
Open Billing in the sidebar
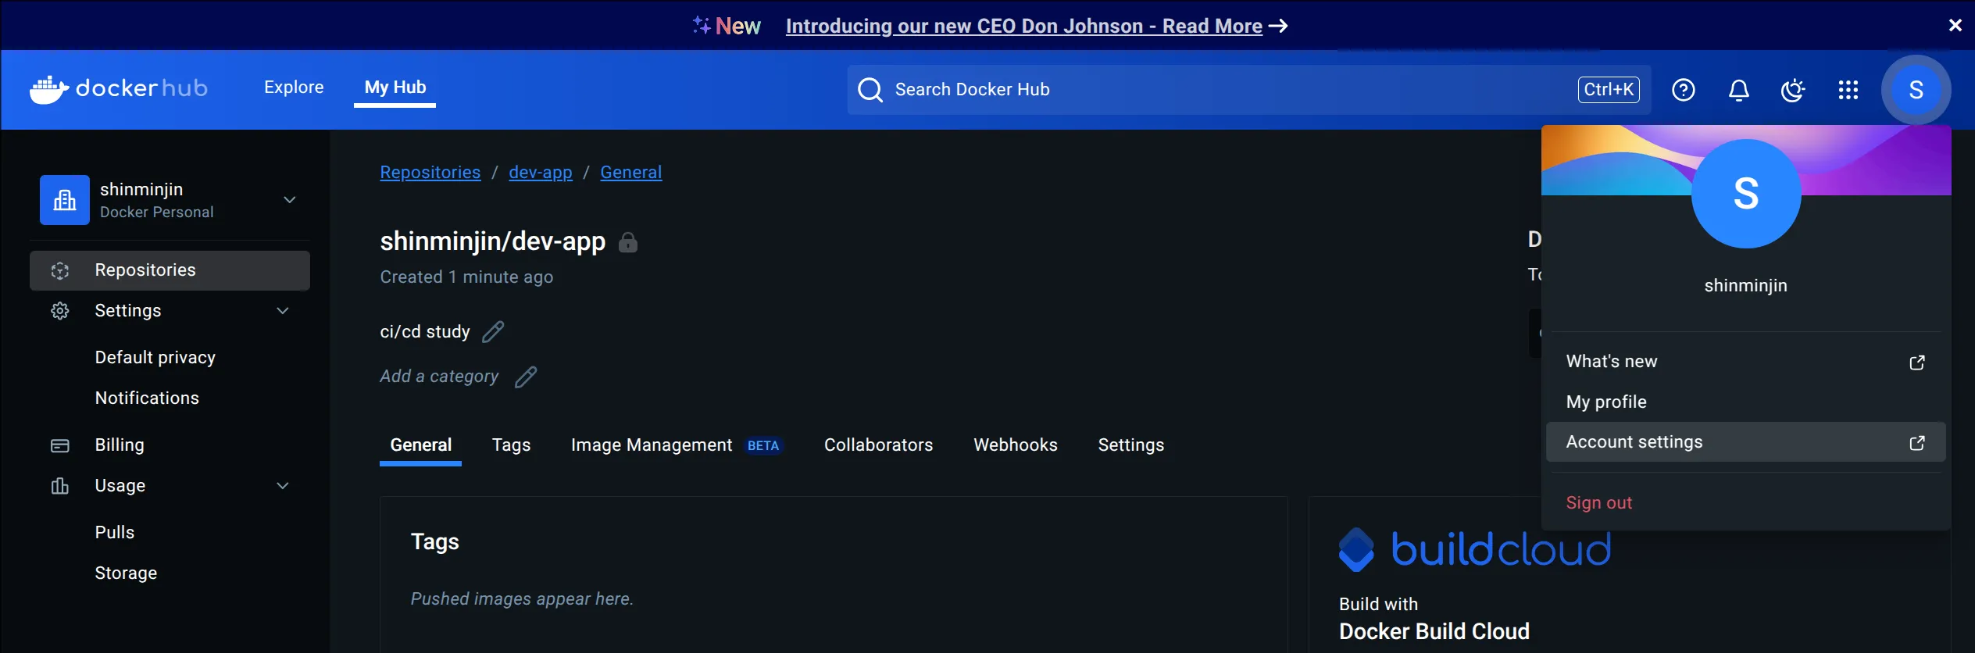[x=119, y=445]
